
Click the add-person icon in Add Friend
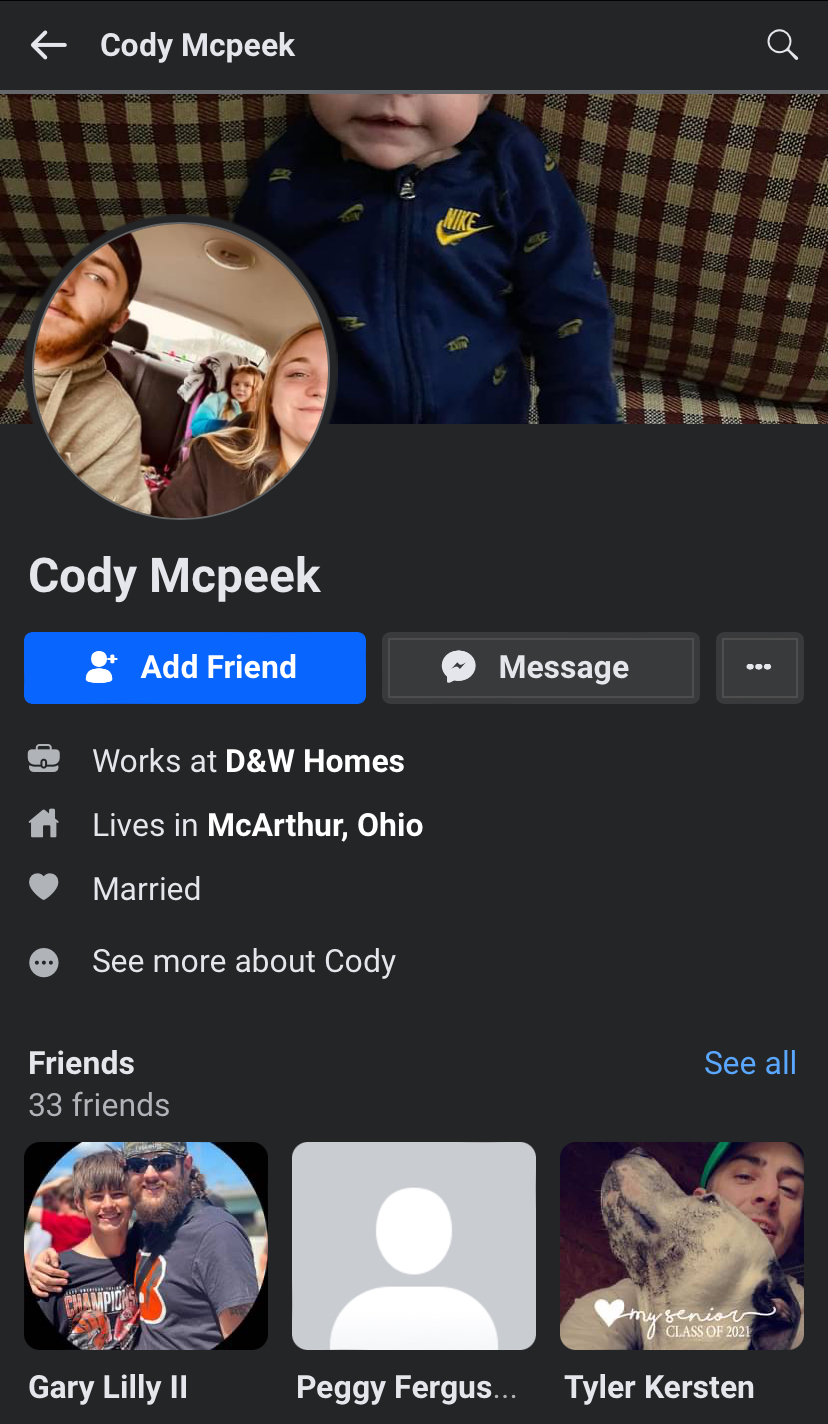pyautogui.click(x=102, y=667)
